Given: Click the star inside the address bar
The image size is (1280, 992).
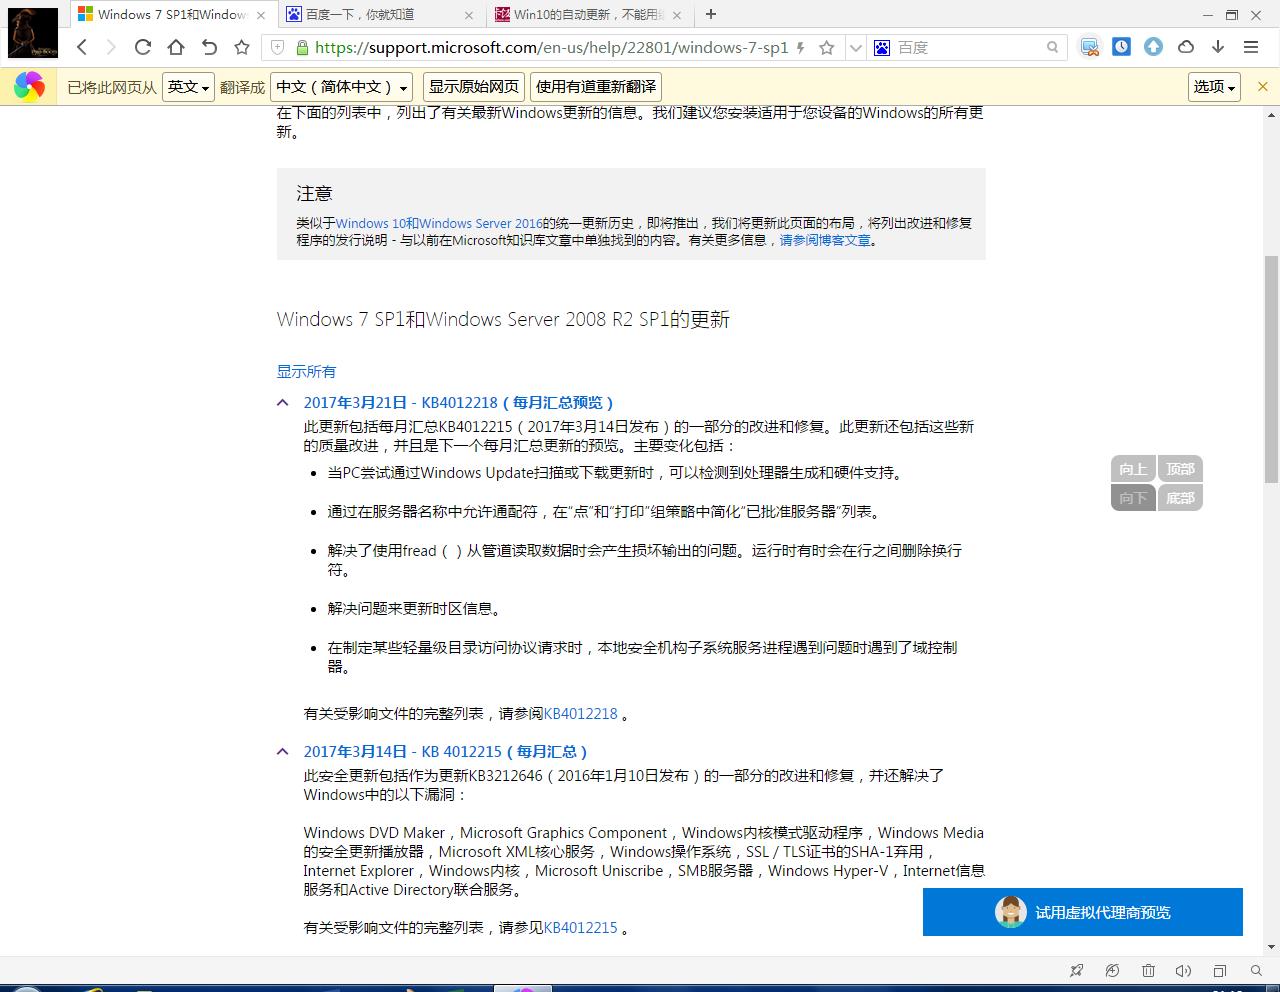Looking at the screenshot, I should pos(827,47).
